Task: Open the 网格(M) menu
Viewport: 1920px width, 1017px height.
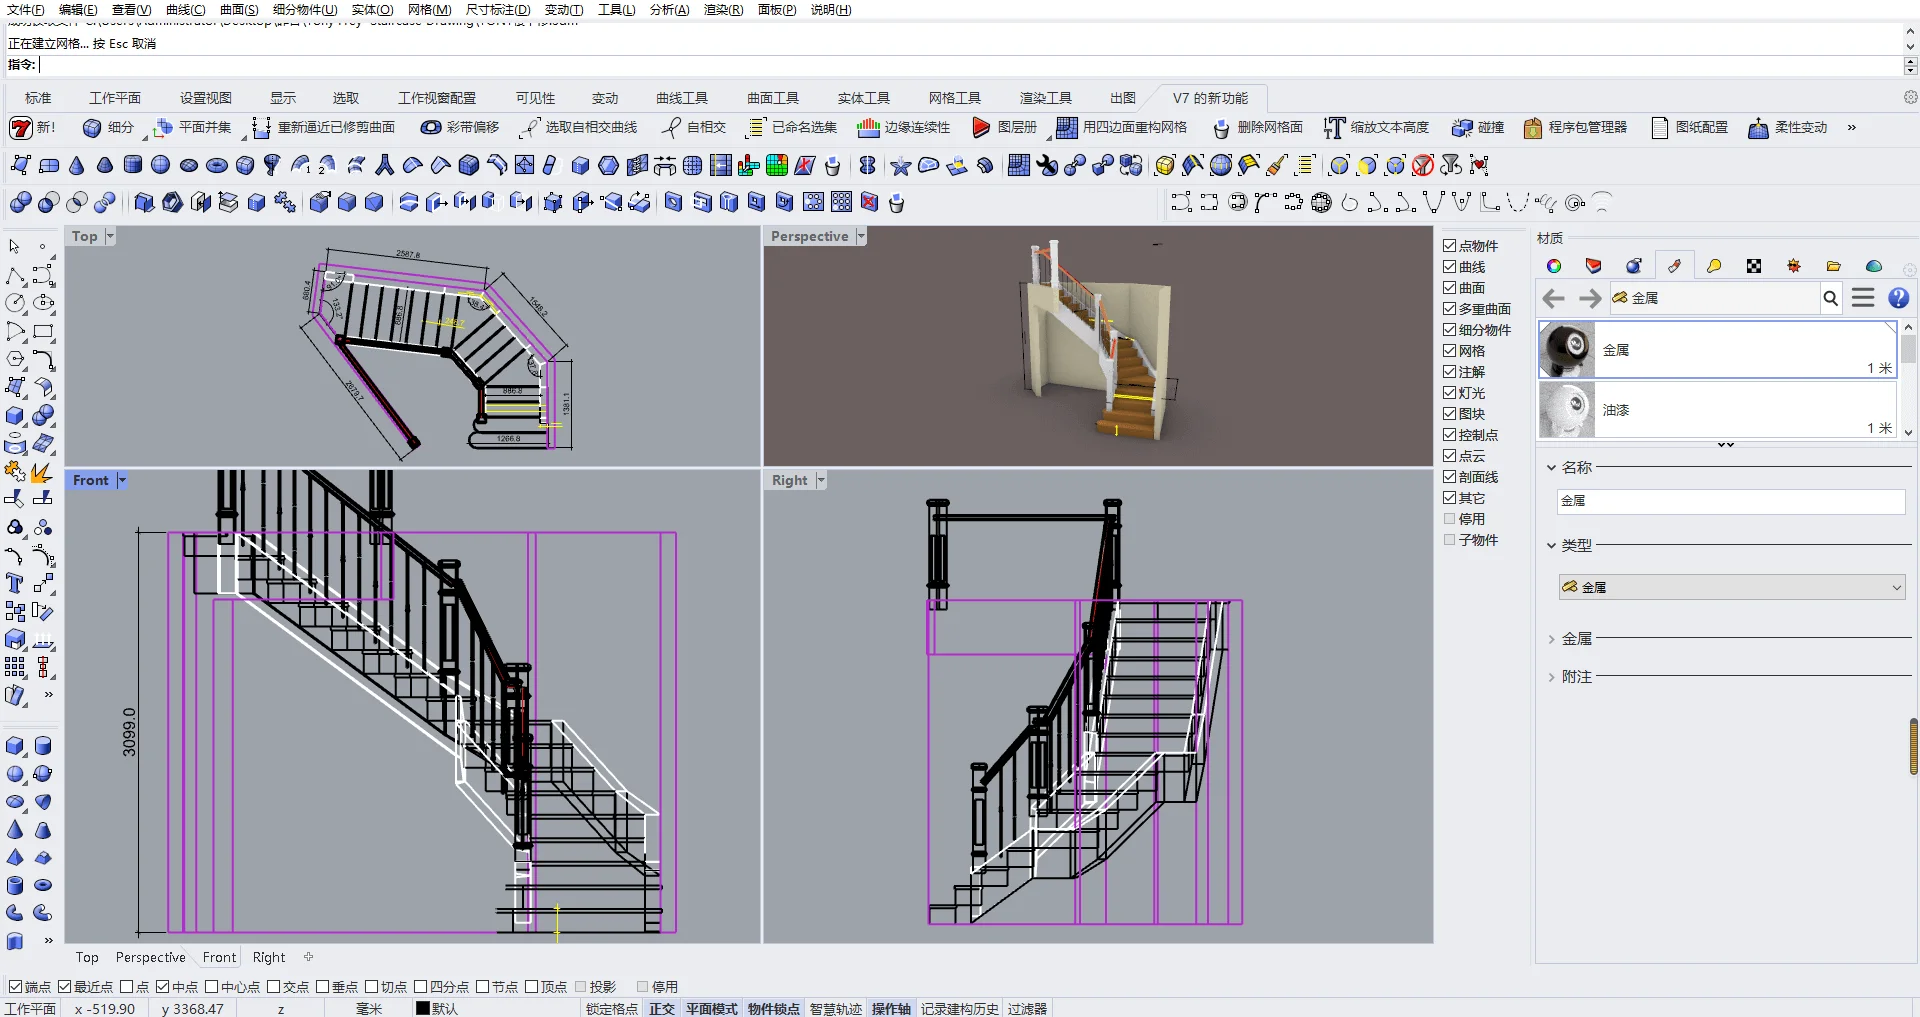Action: point(429,10)
